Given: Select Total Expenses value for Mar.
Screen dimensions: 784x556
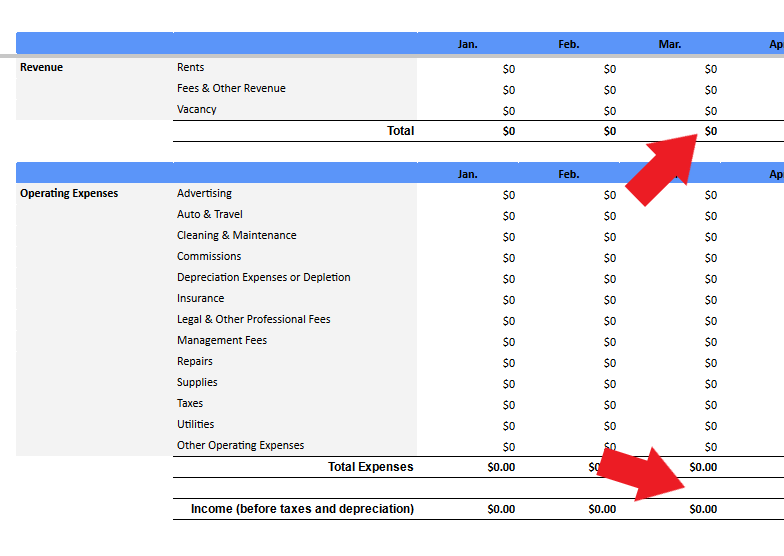Looking at the screenshot, I should (x=703, y=468).
